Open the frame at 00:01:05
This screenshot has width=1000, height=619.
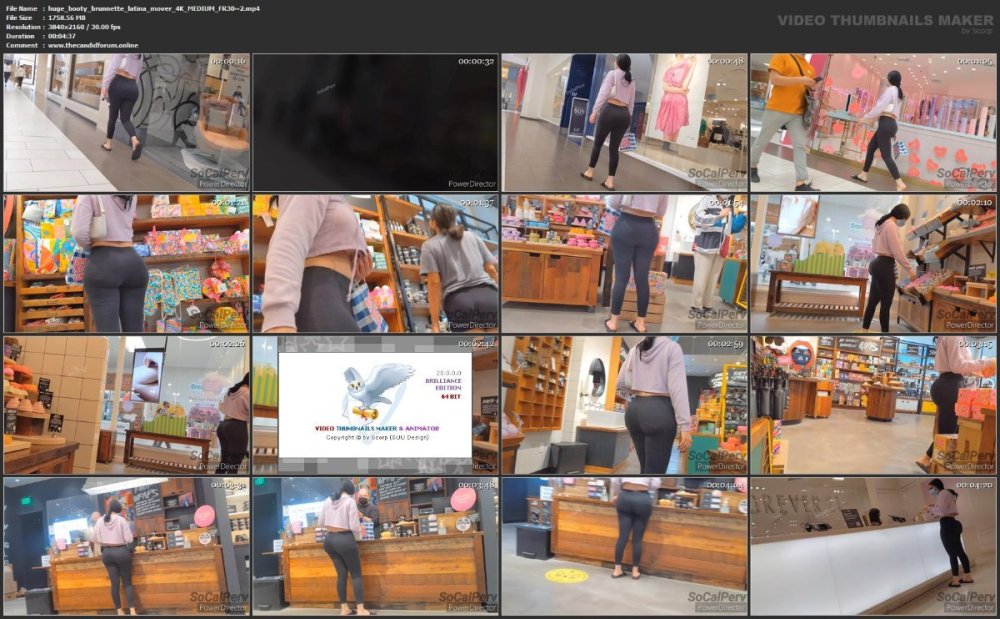click(873, 122)
